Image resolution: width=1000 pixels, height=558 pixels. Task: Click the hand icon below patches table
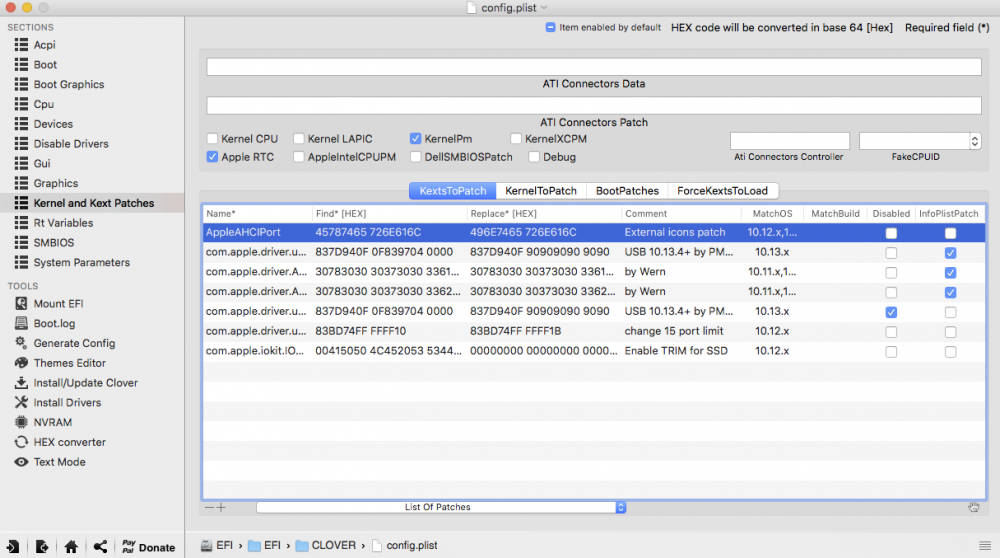(x=973, y=508)
